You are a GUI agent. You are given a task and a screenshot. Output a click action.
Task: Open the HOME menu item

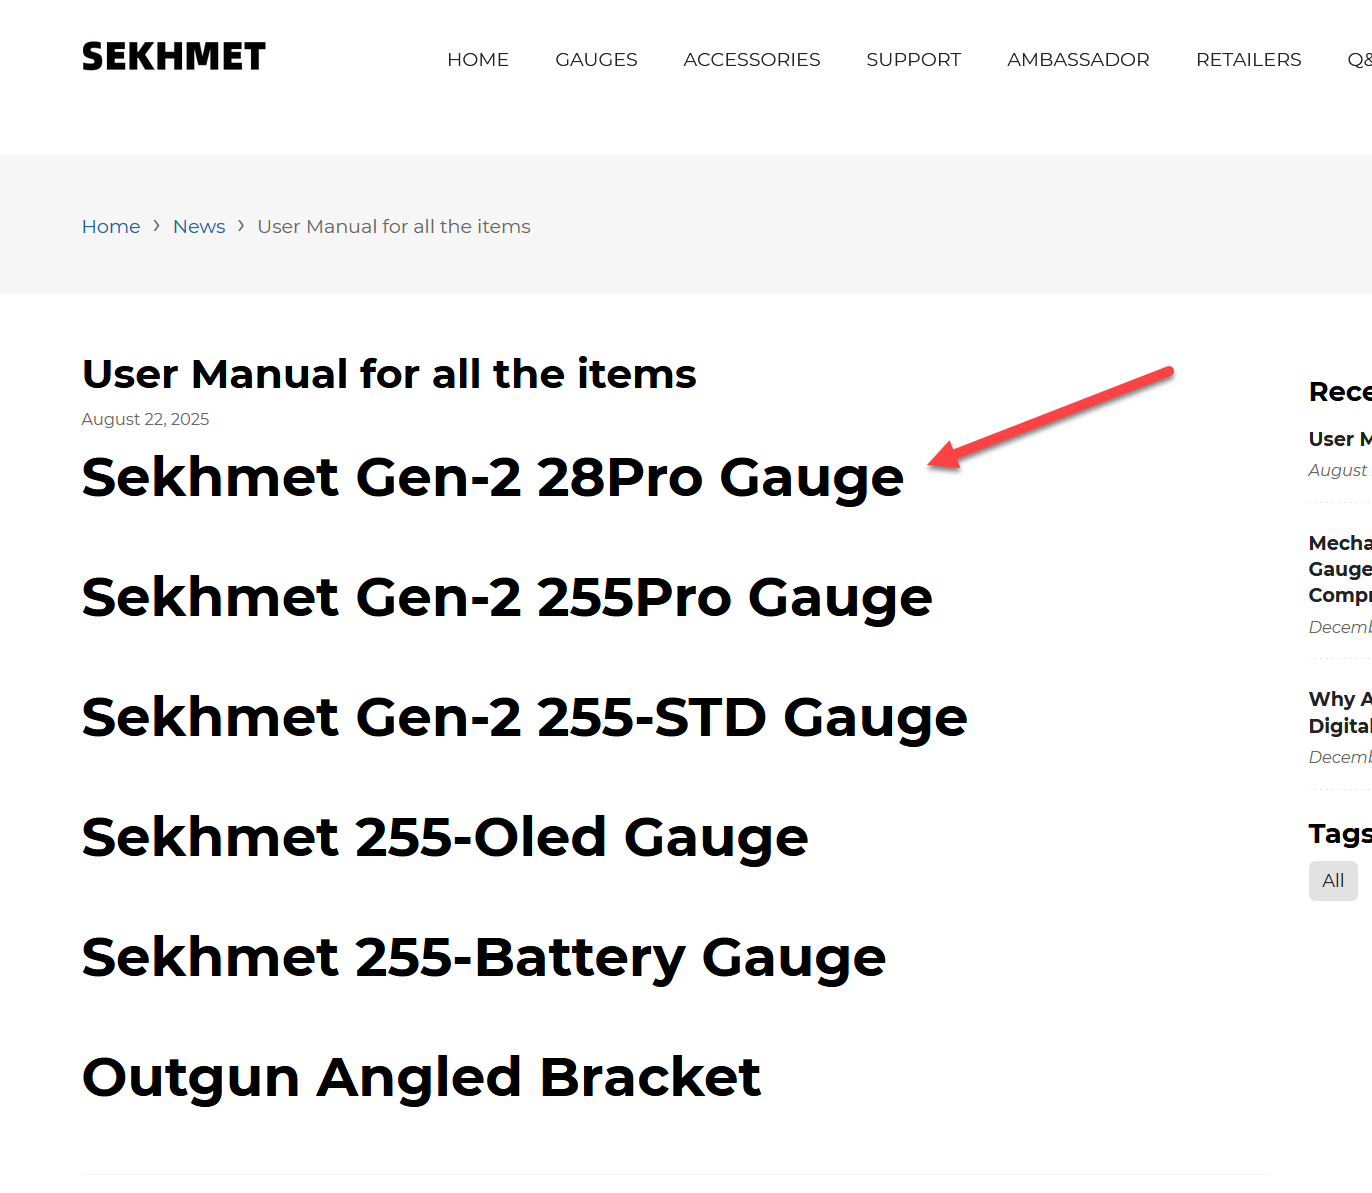point(478,60)
